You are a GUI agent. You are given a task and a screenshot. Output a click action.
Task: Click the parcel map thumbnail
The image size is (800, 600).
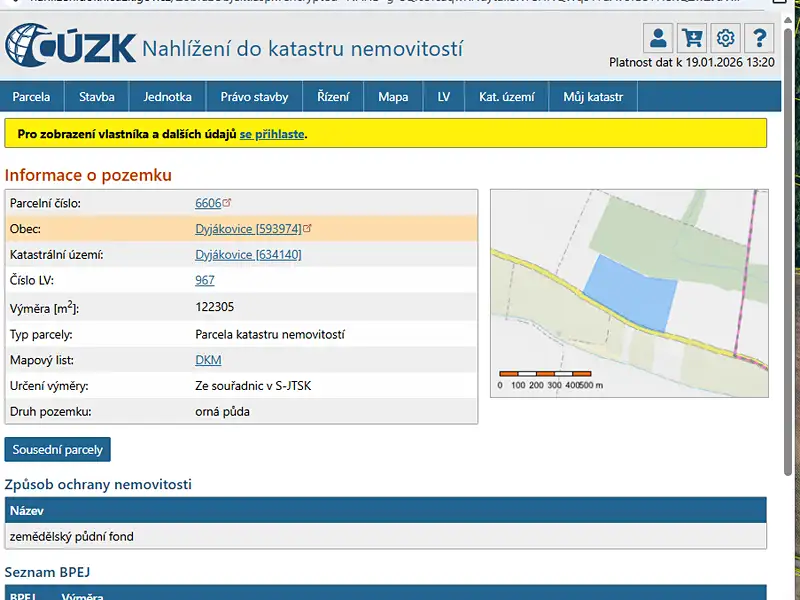click(629, 293)
